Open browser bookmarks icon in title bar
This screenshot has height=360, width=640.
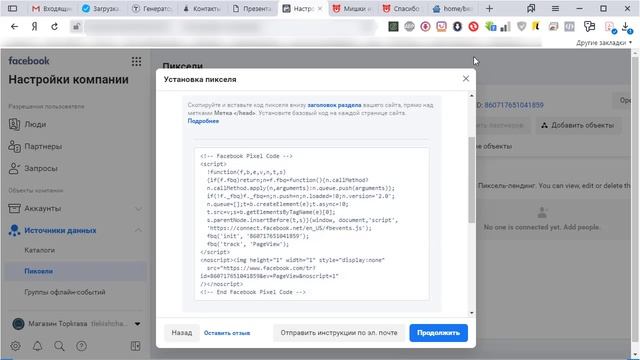(531, 9)
